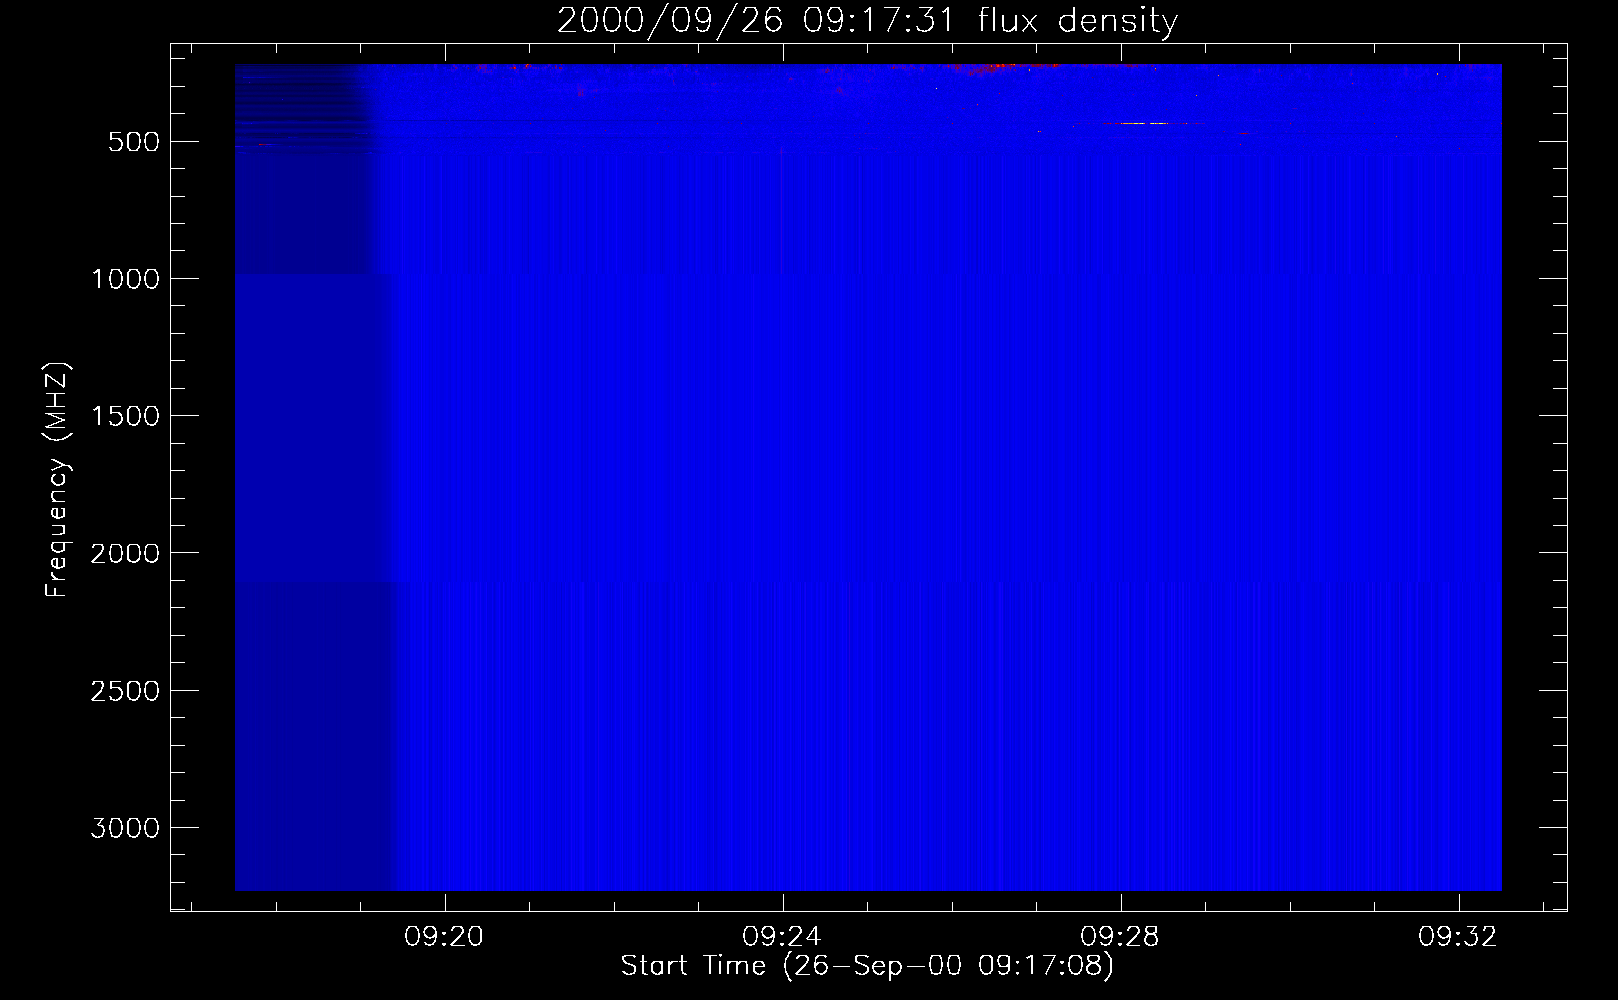Click the red burst feature near 09:26 at top

[x=1000, y=68]
